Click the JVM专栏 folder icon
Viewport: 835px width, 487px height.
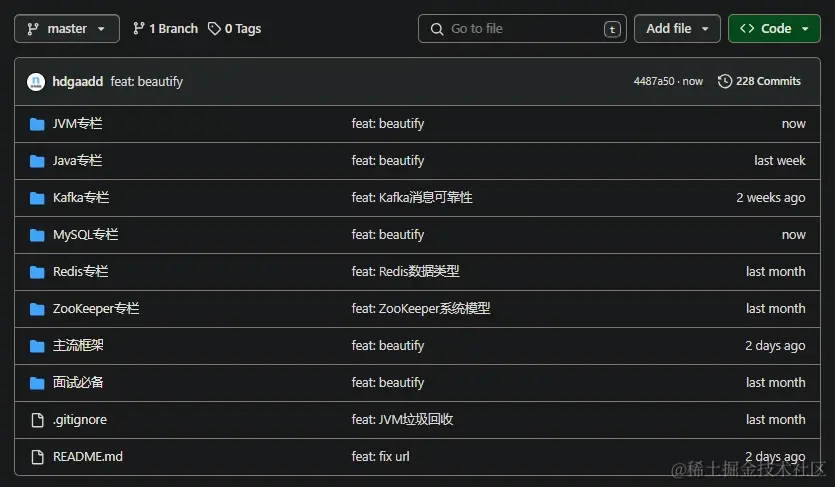pos(37,124)
